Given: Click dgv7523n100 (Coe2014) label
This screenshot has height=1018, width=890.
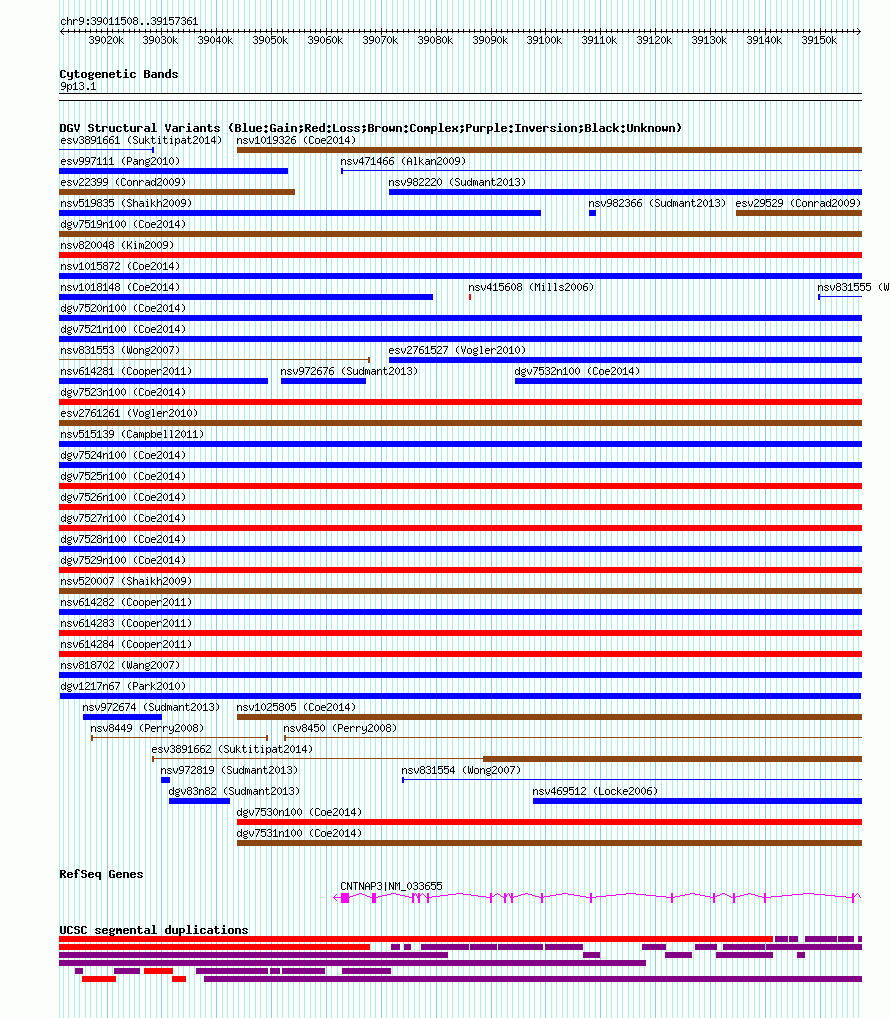Looking at the screenshot, I should (123, 392).
